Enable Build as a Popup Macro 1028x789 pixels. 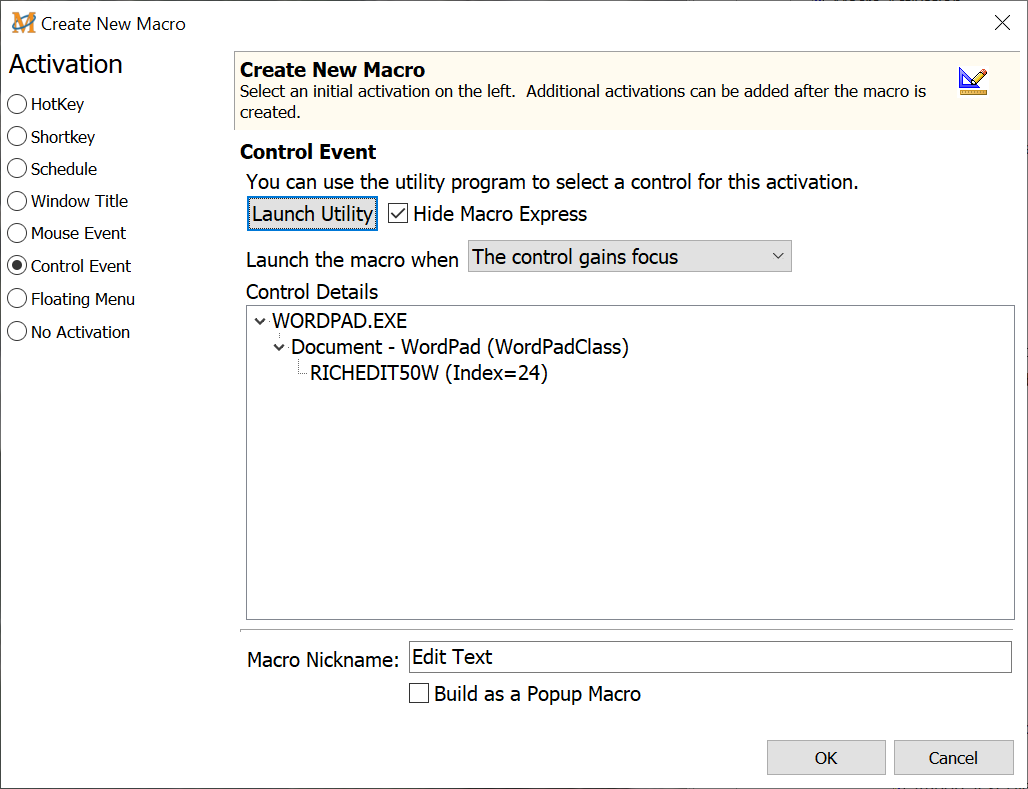(x=420, y=694)
